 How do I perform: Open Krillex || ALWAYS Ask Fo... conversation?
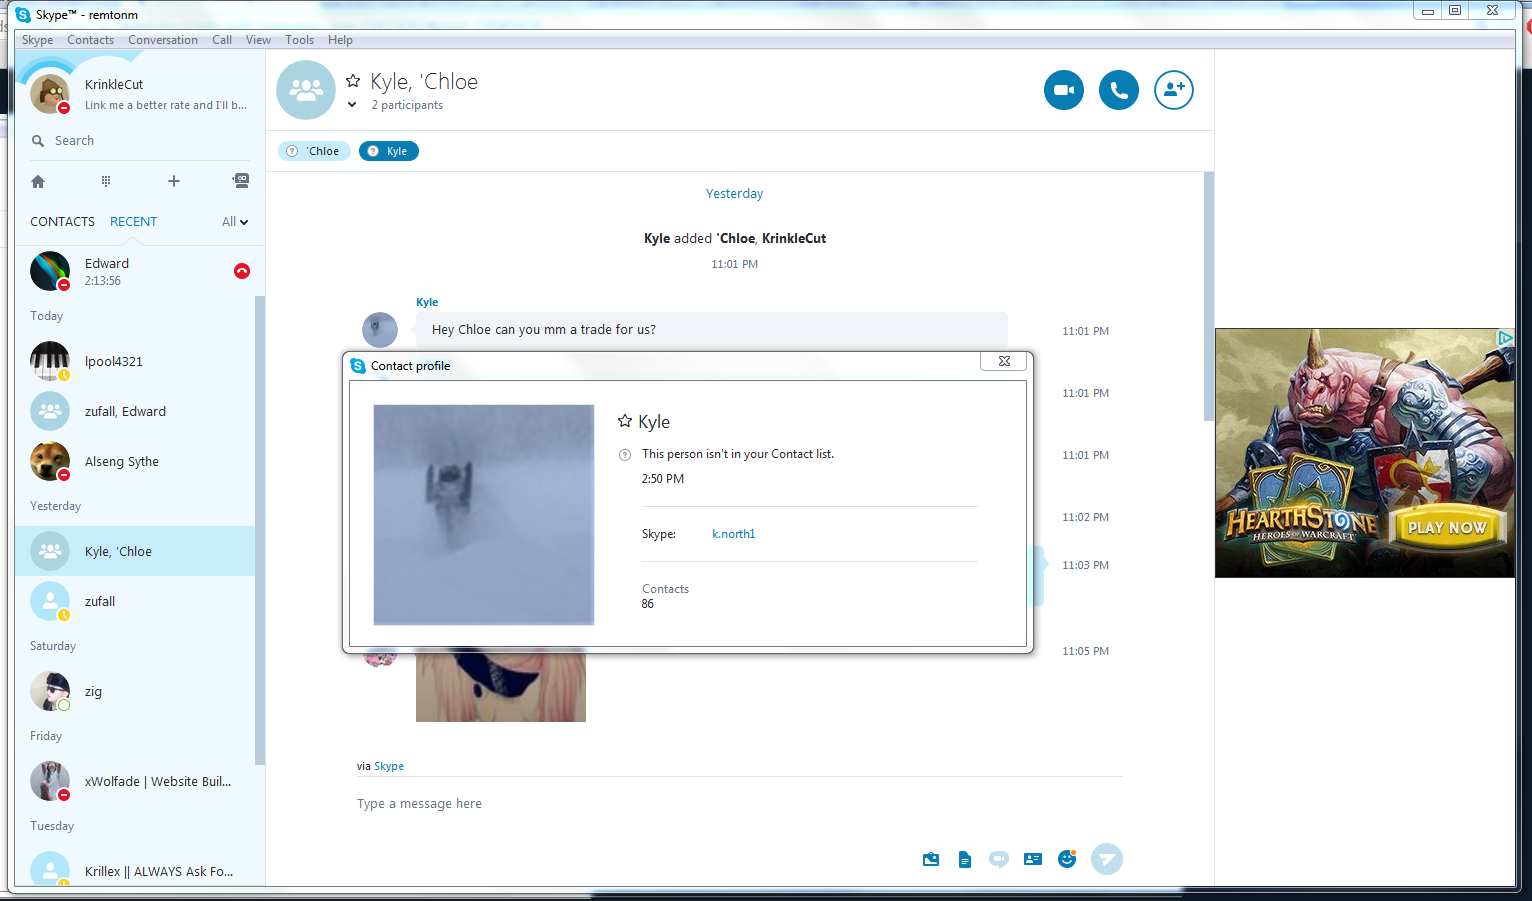[x=135, y=866]
